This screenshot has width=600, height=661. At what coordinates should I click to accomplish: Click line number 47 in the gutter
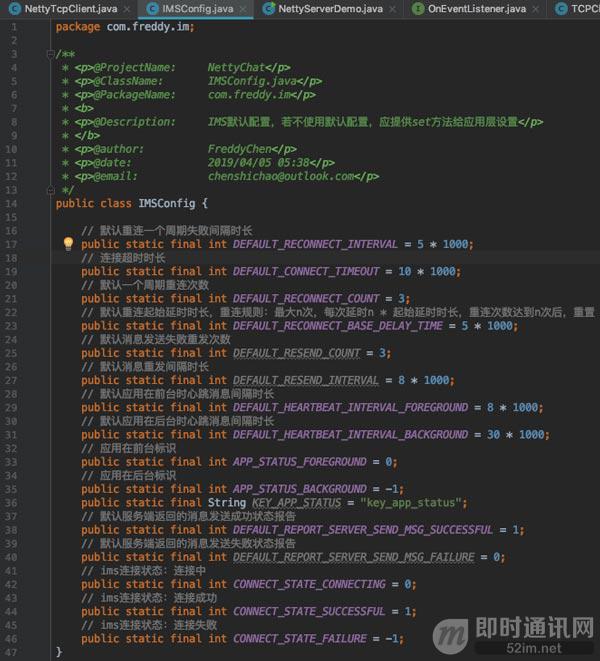click(11, 652)
